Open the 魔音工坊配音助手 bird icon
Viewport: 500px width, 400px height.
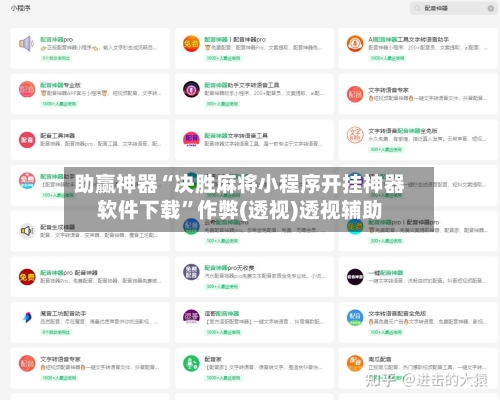pyautogui.click(x=27, y=318)
